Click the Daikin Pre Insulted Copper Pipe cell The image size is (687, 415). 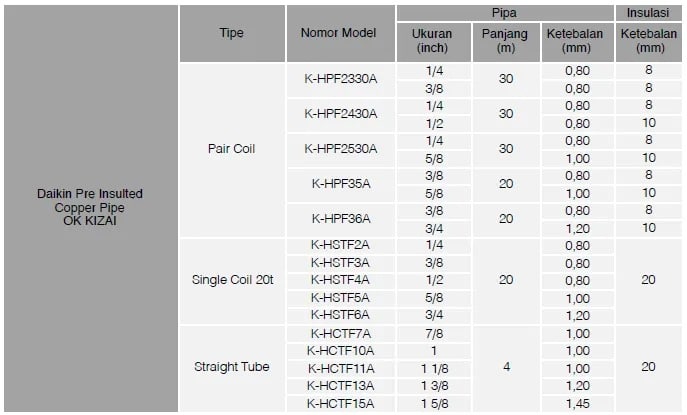[x=90, y=208]
